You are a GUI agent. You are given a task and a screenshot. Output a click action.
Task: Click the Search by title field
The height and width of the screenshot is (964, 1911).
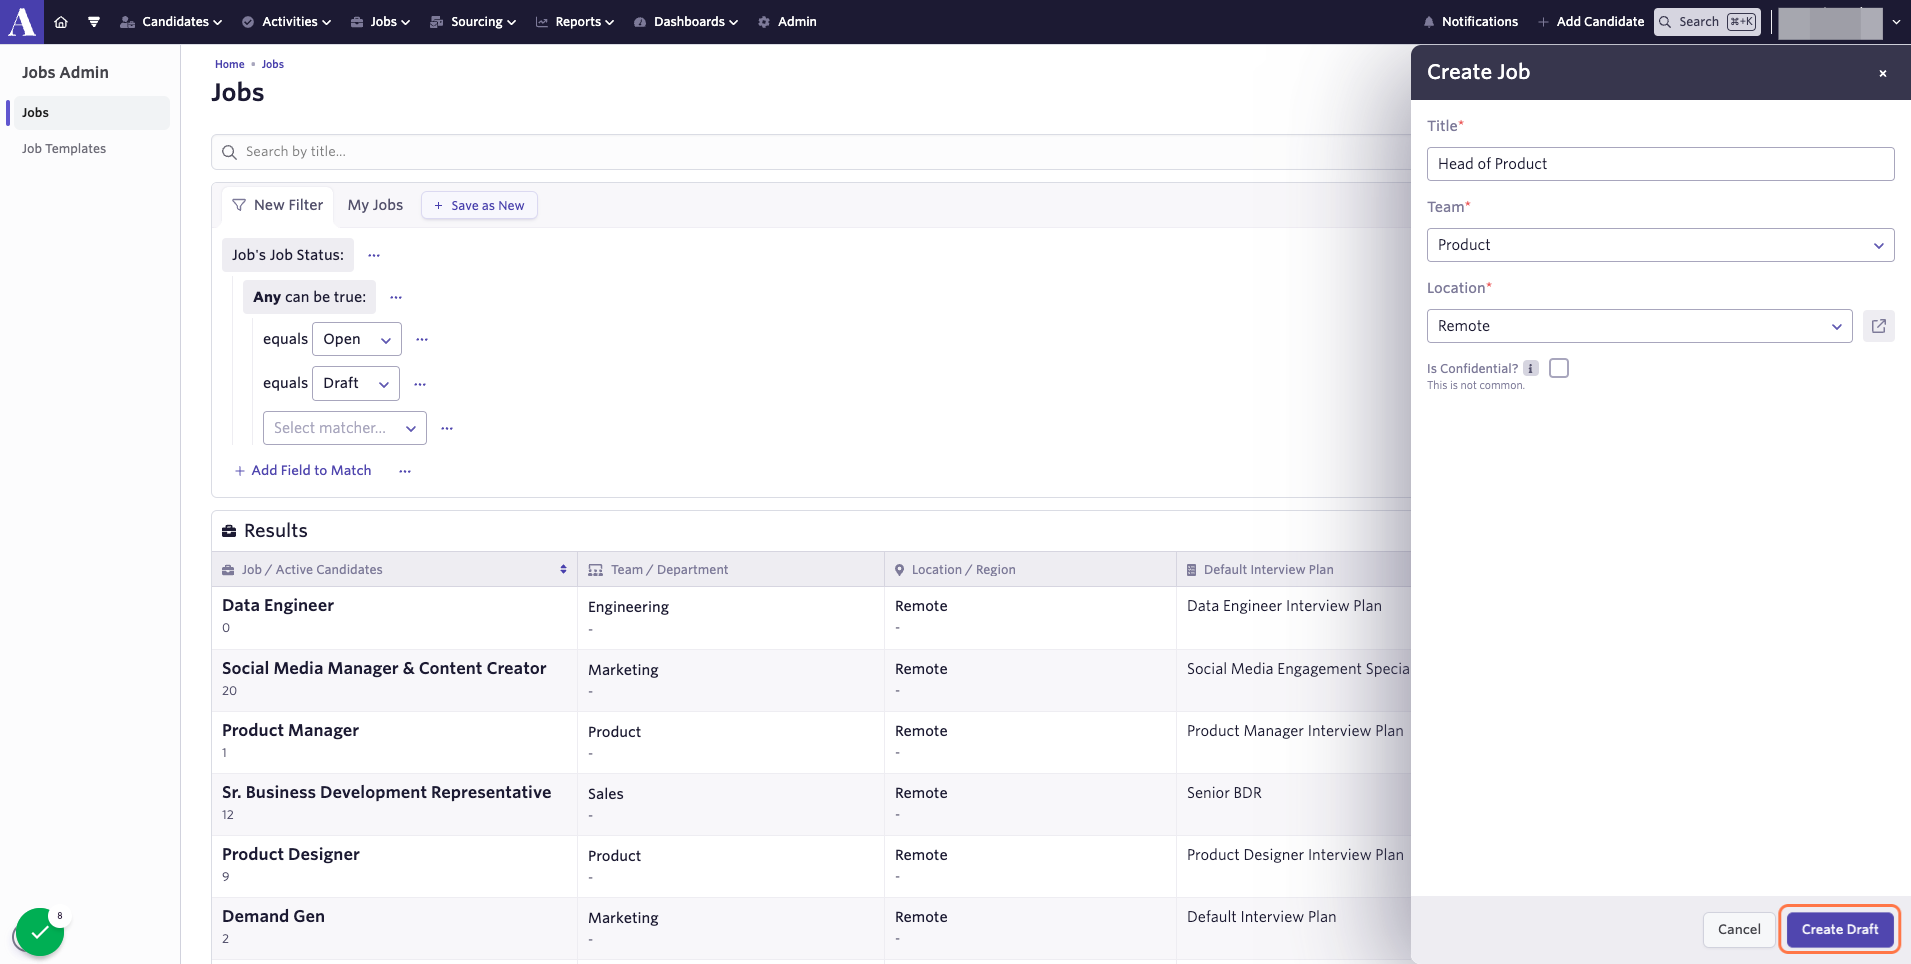811,152
